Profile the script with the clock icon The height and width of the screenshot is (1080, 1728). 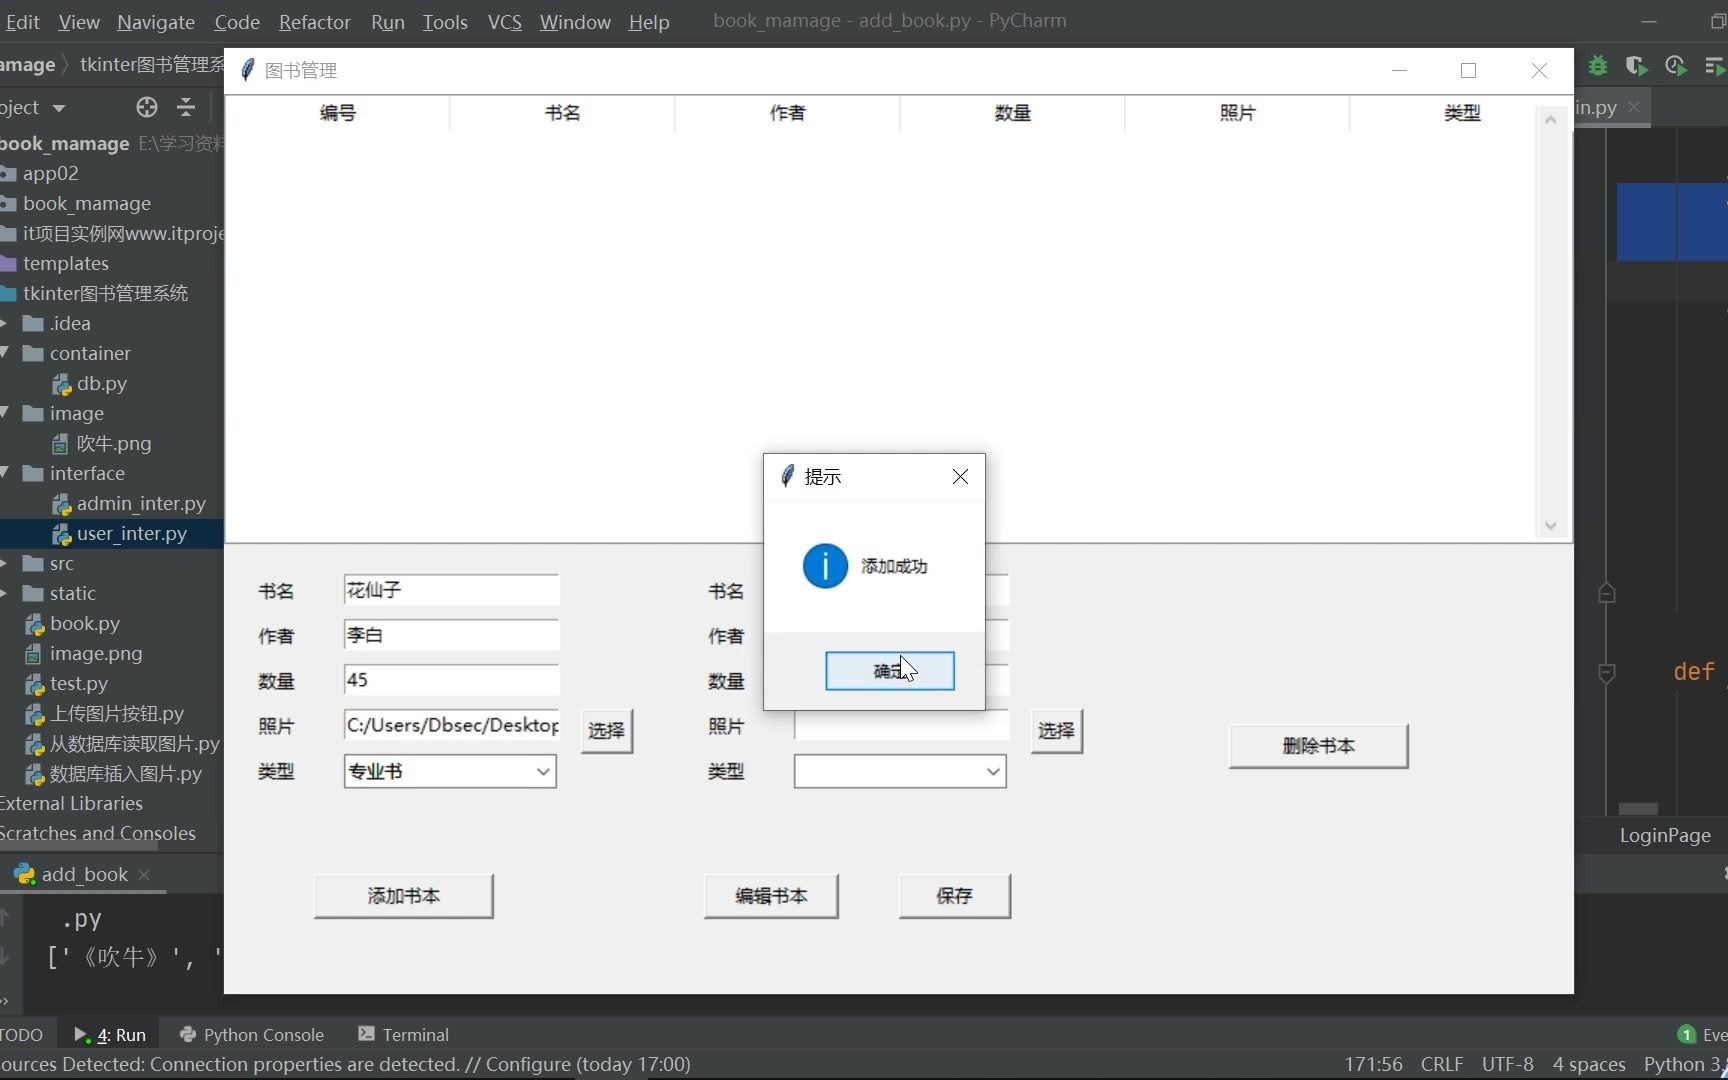point(1674,66)
